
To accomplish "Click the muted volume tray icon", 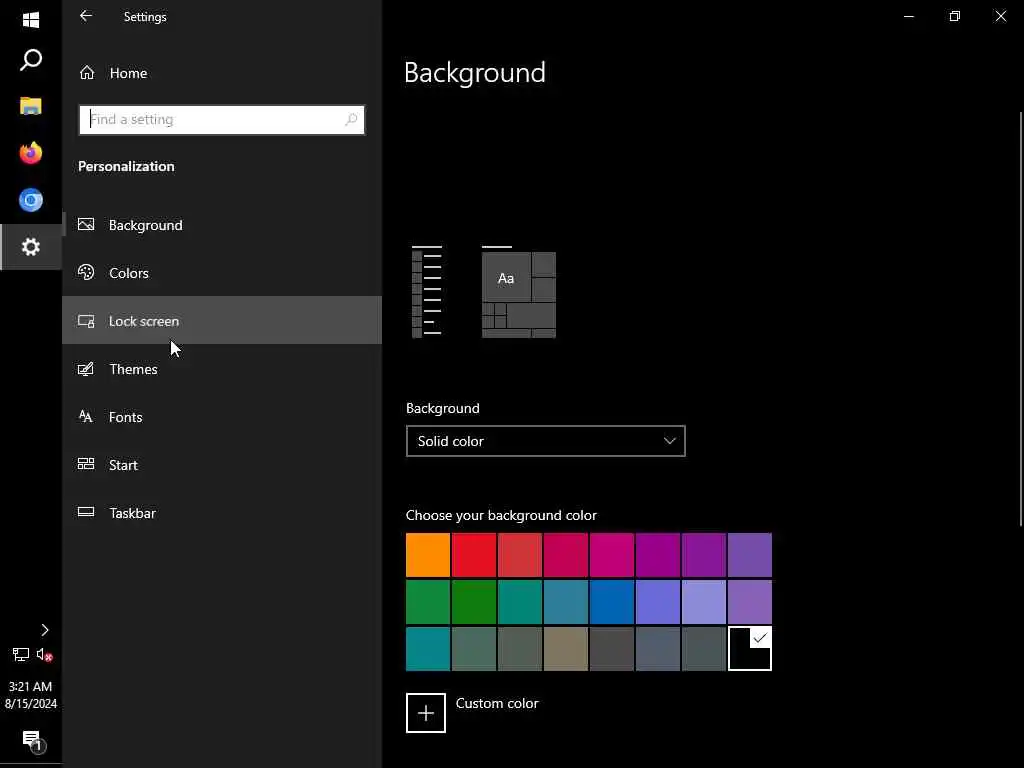I will 44,655.
